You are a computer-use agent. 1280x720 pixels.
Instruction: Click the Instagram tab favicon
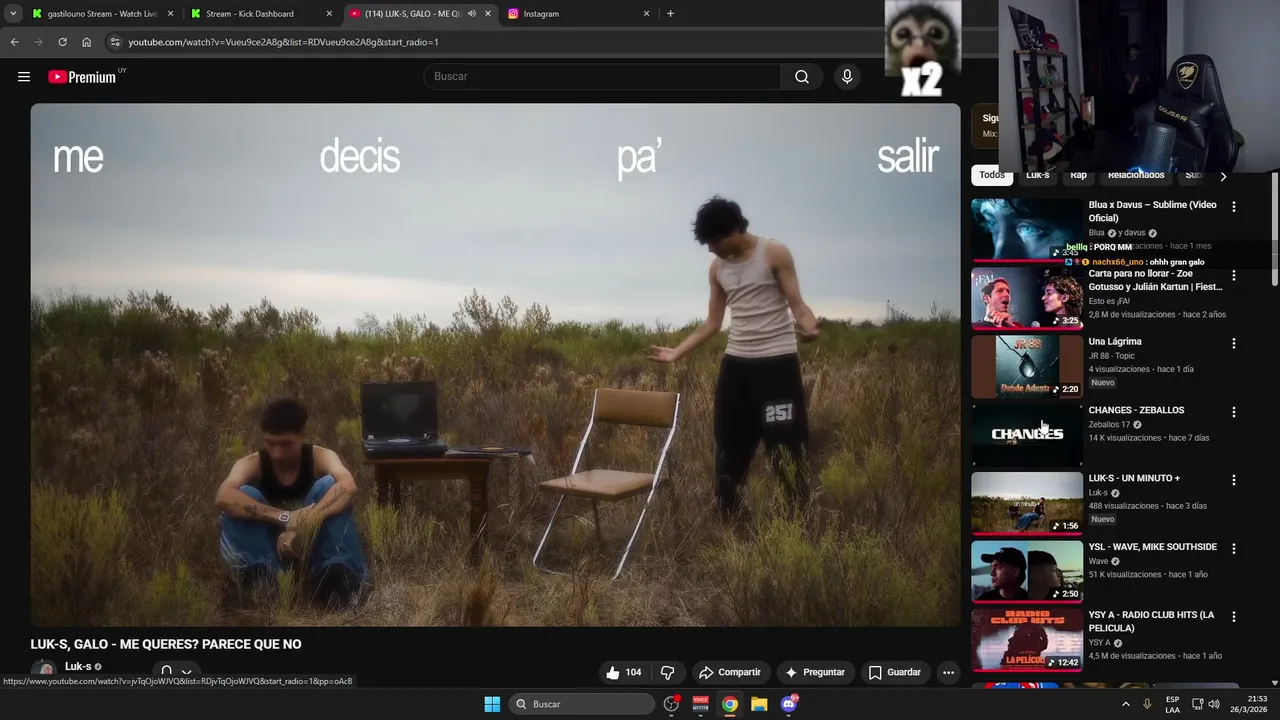click(x=513, y=14)
